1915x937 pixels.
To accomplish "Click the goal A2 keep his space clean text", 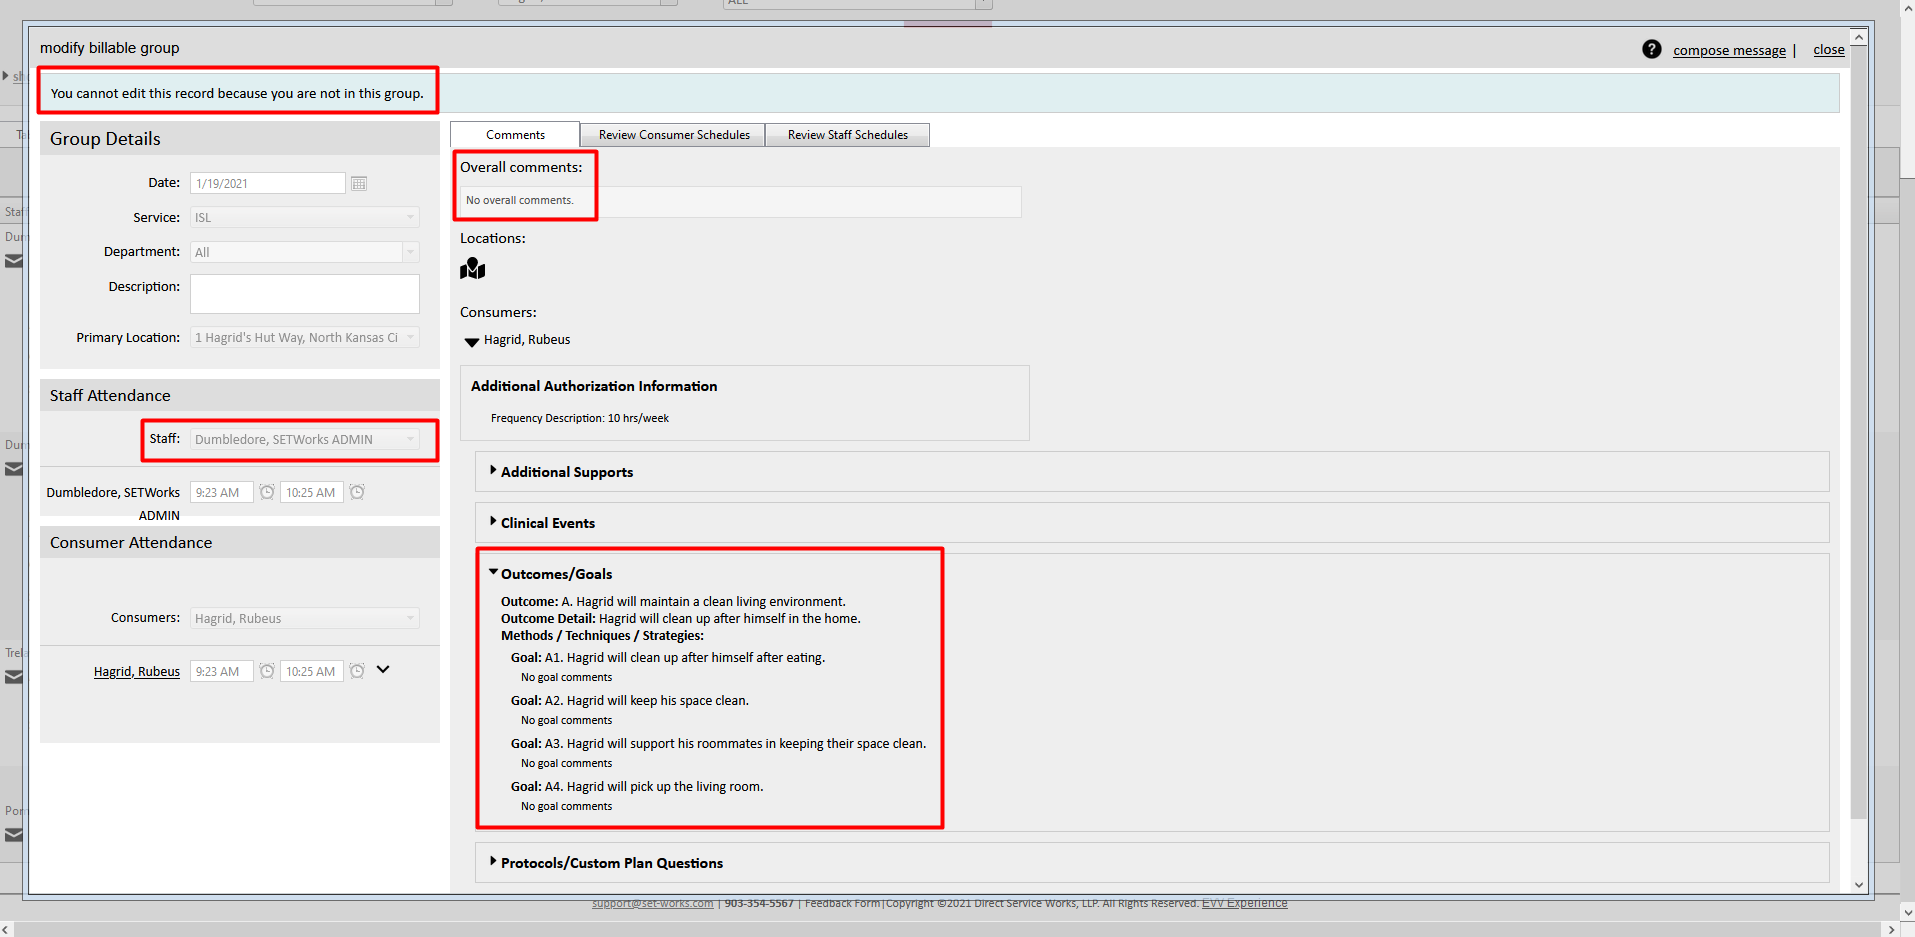I will tap(630, 701).
